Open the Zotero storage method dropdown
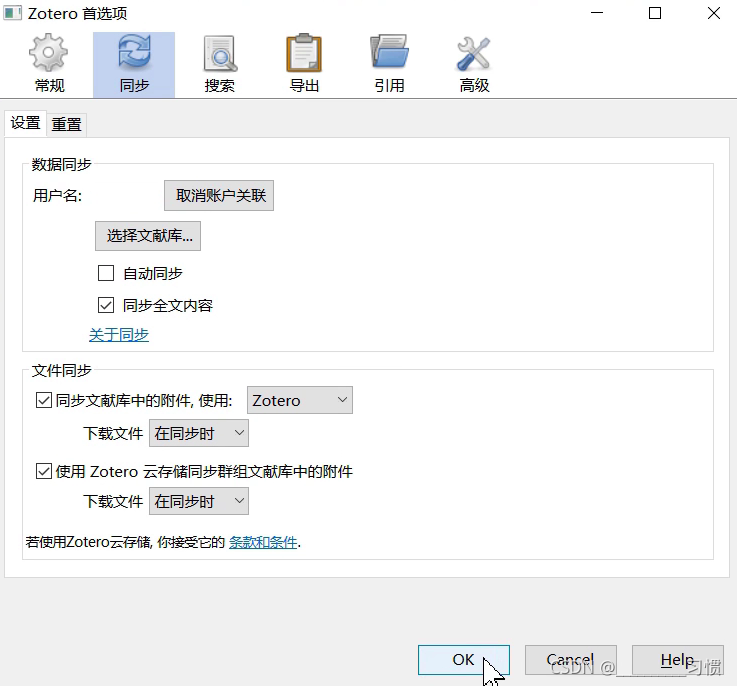The width and height of the screenshot is (737, 686). (x=299, y=400)
